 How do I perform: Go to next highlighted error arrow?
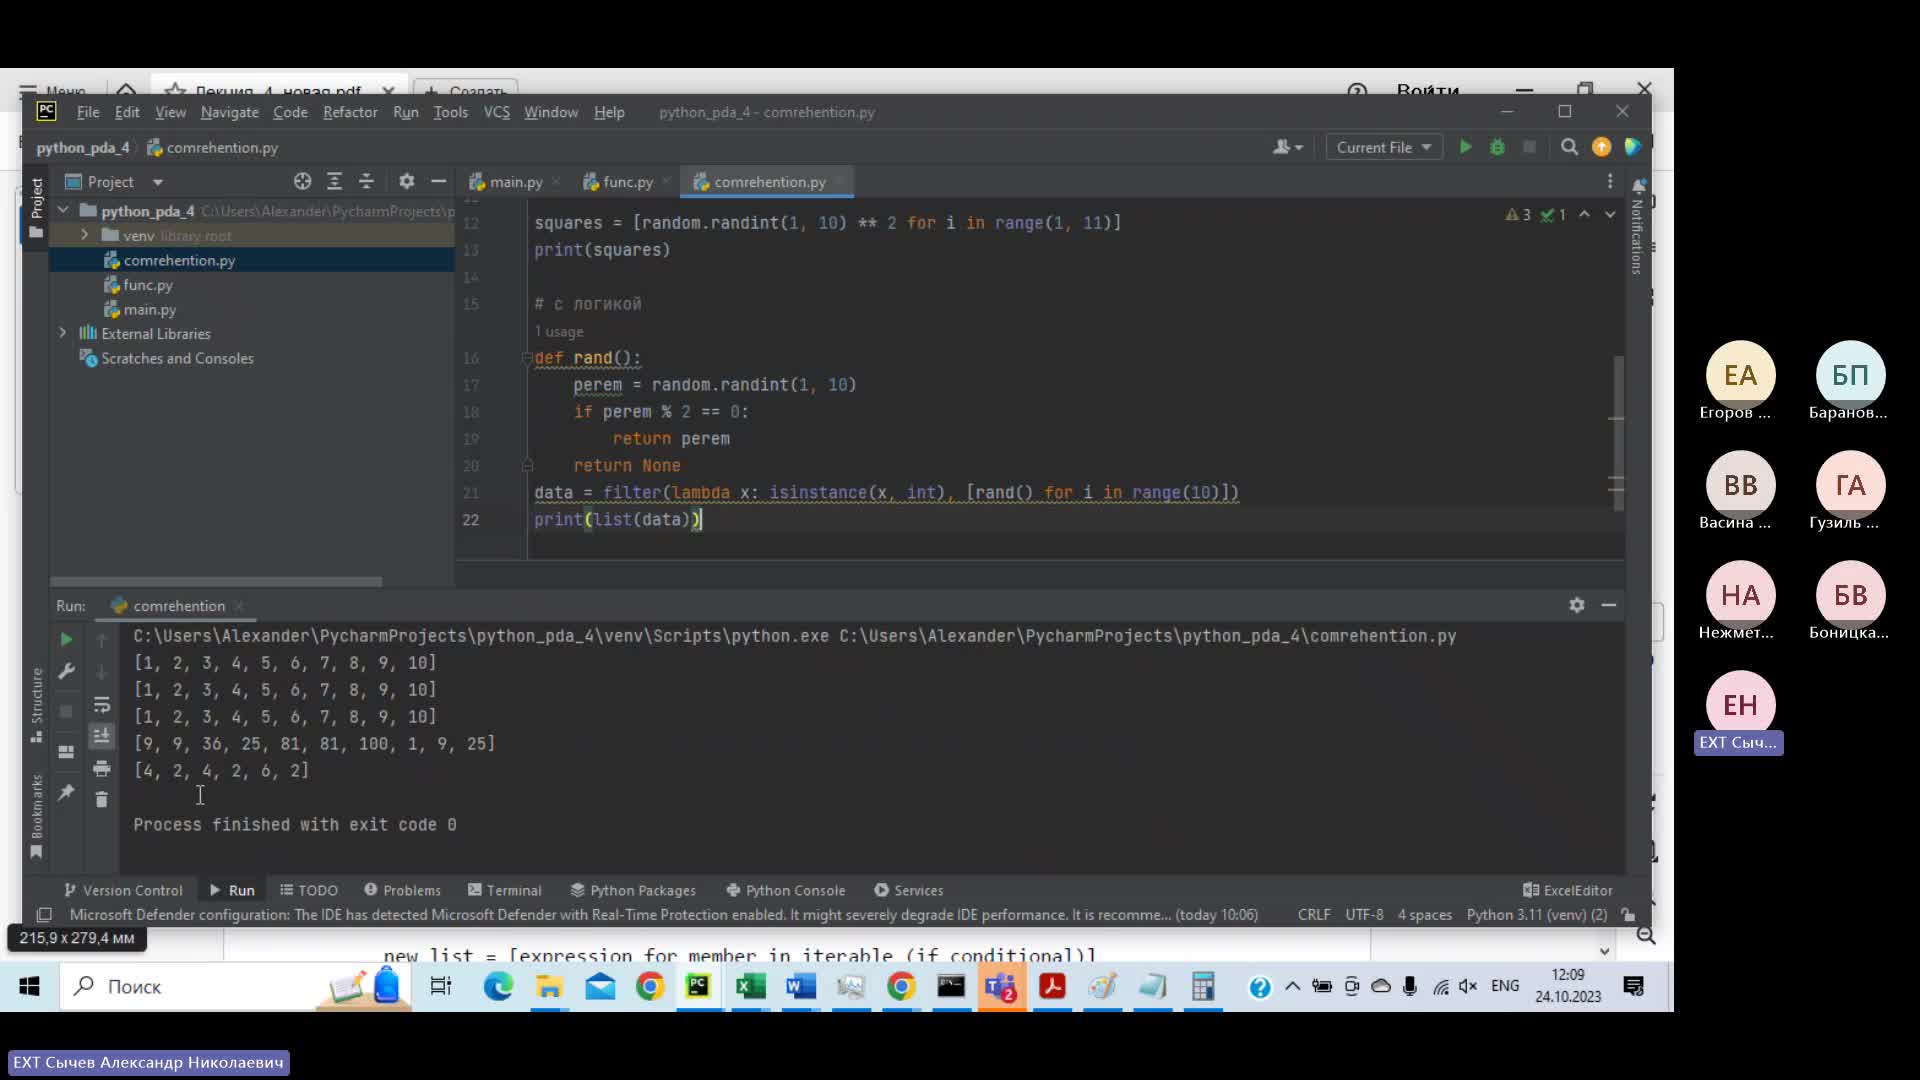(x=1610, y=215)
